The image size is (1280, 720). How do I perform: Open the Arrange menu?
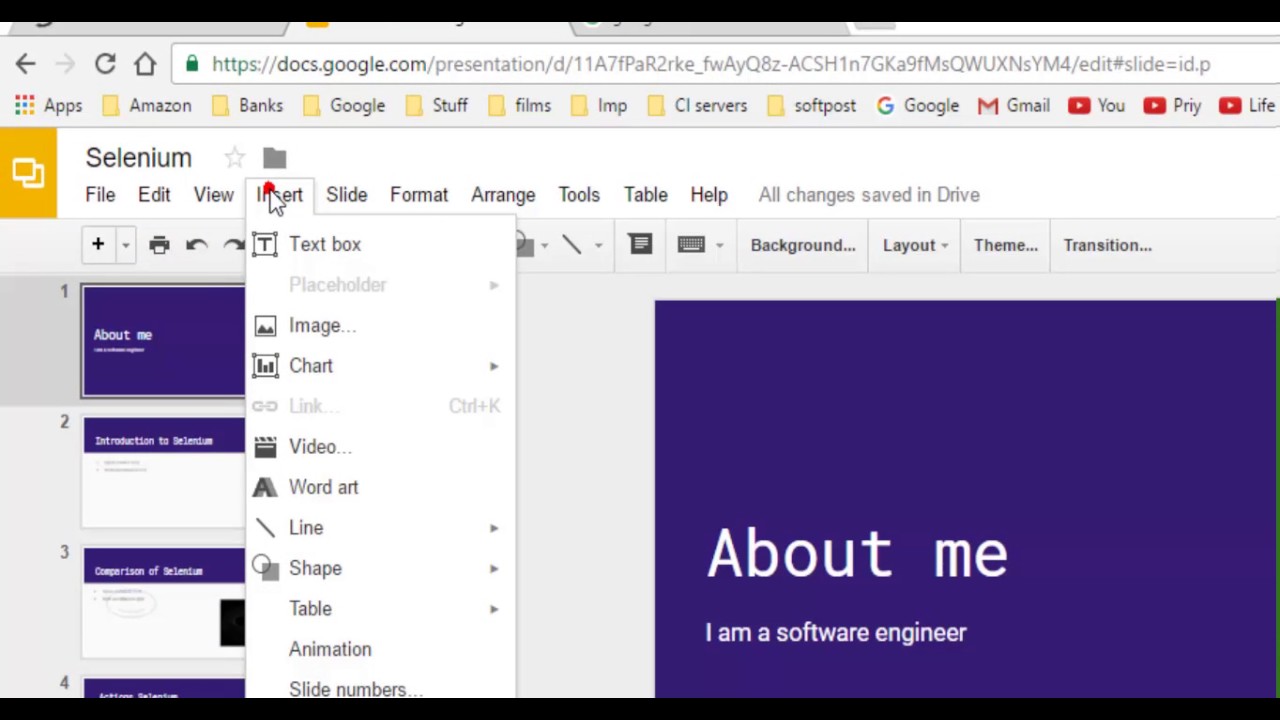pos(503,195)
